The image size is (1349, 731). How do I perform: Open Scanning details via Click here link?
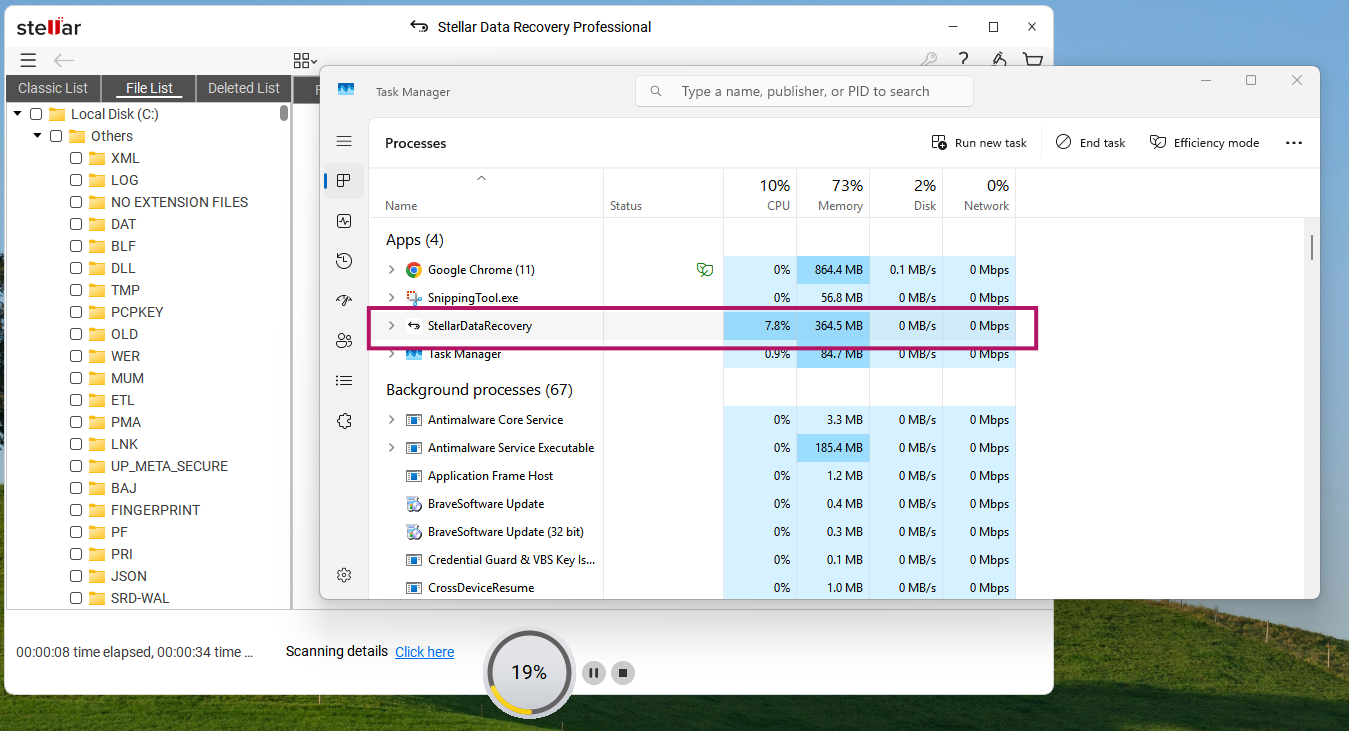coord(424,651)
